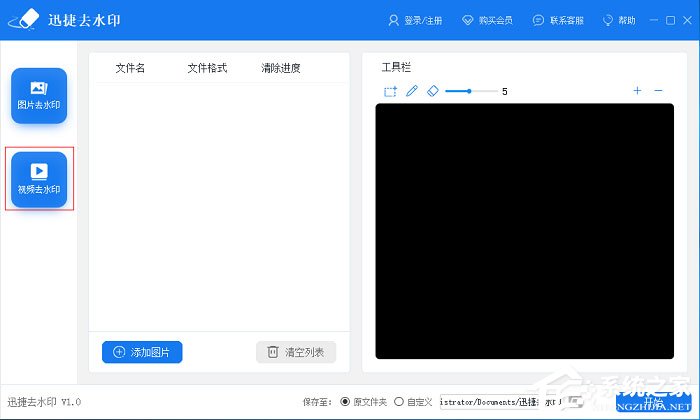Click the 清除进度 column header
This screenshot has height=420, width=700.
(280, 68)
